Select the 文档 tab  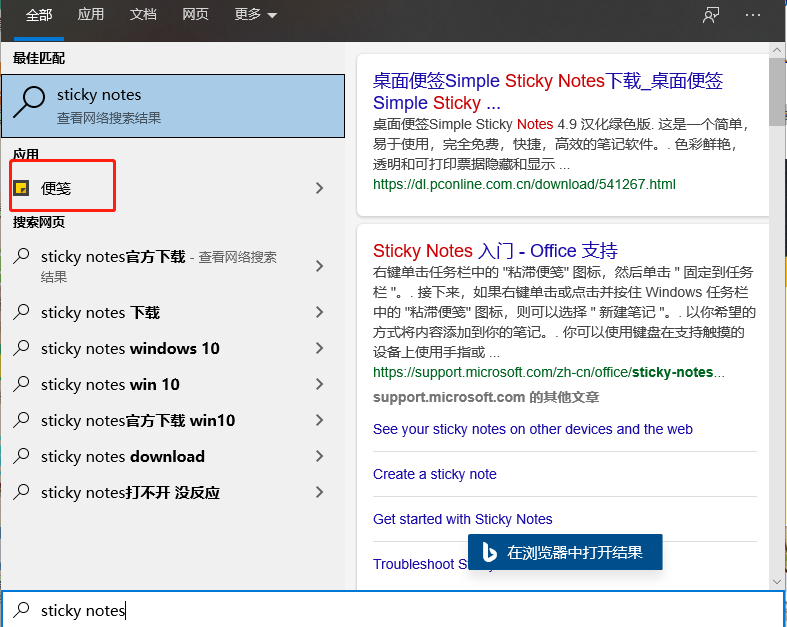click(x=143, y=14)
